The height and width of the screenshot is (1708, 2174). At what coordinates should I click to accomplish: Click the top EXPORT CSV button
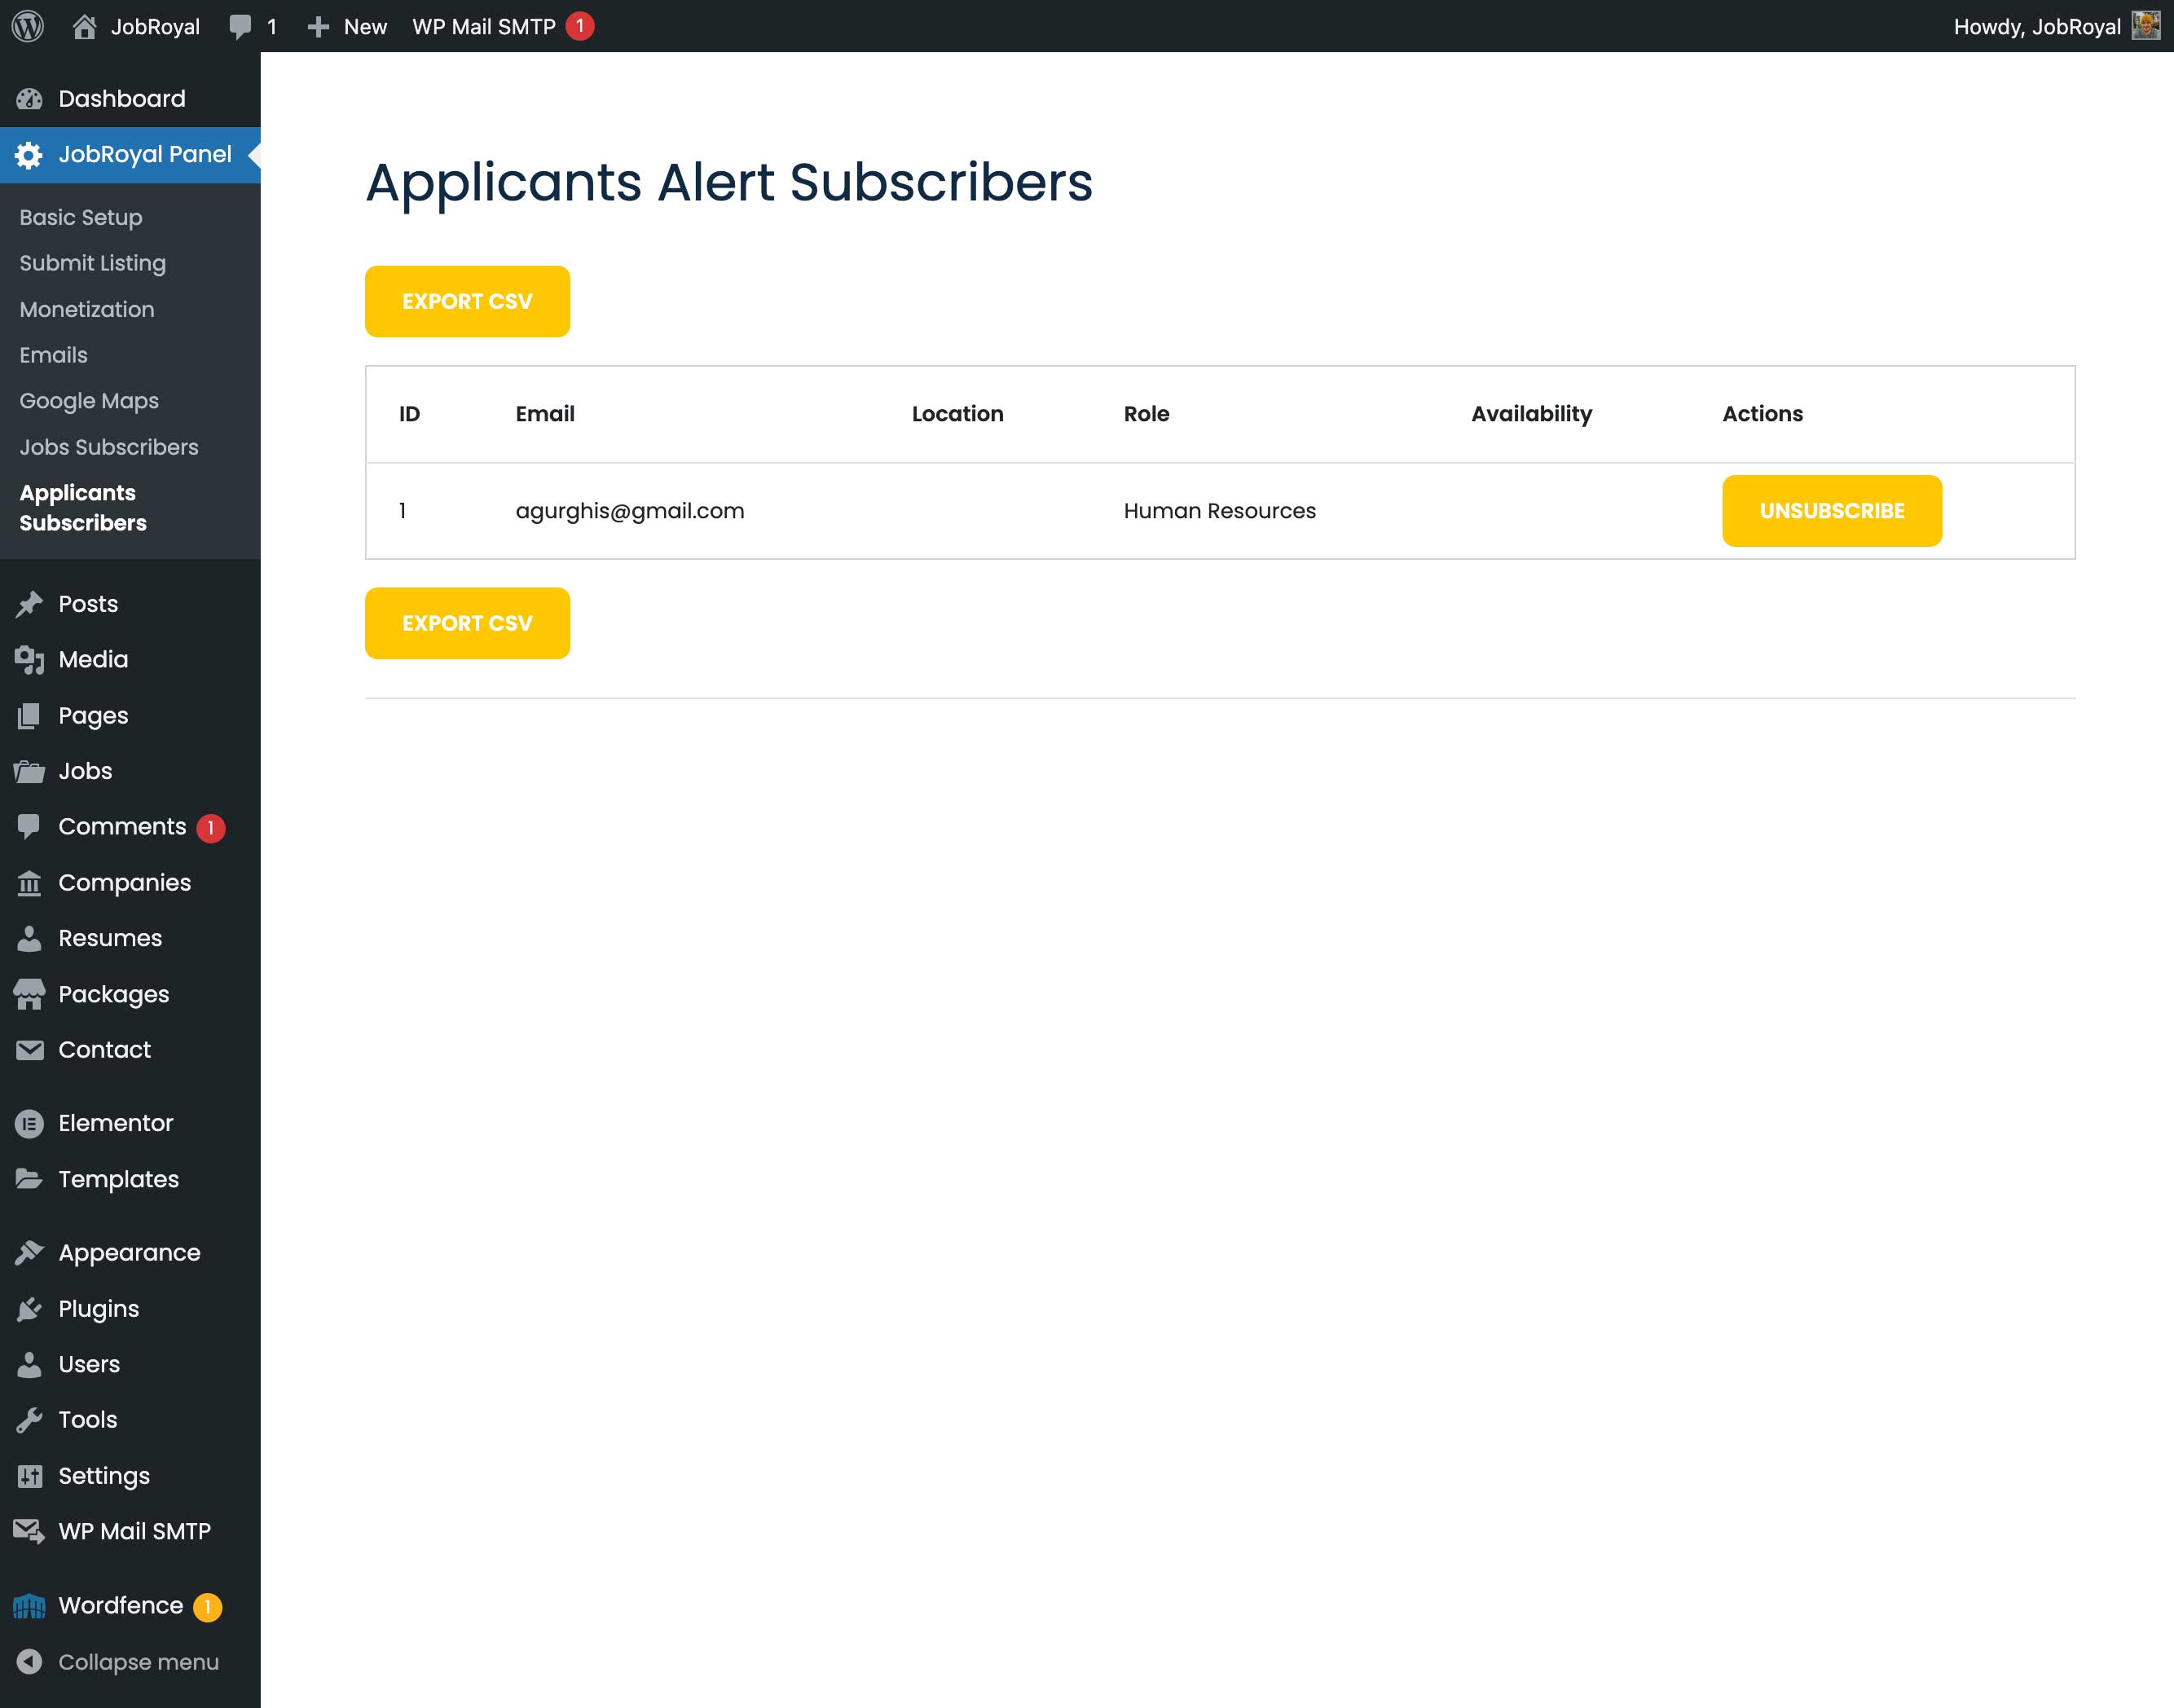pos(467,301)
